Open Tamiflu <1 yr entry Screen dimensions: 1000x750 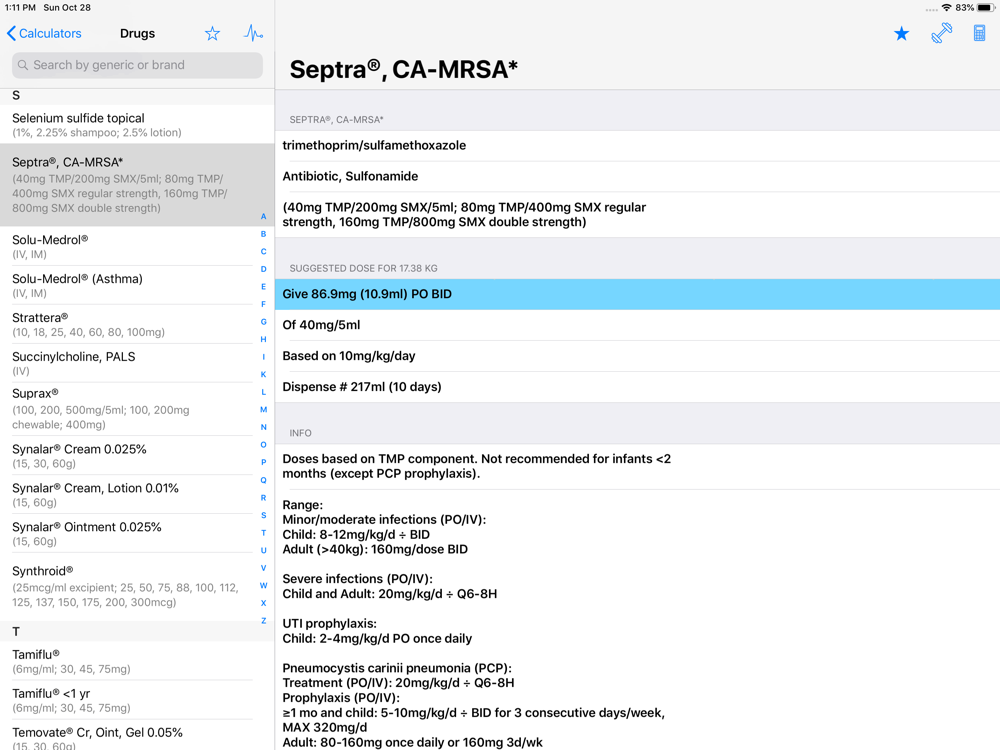[x=137, y=700]
